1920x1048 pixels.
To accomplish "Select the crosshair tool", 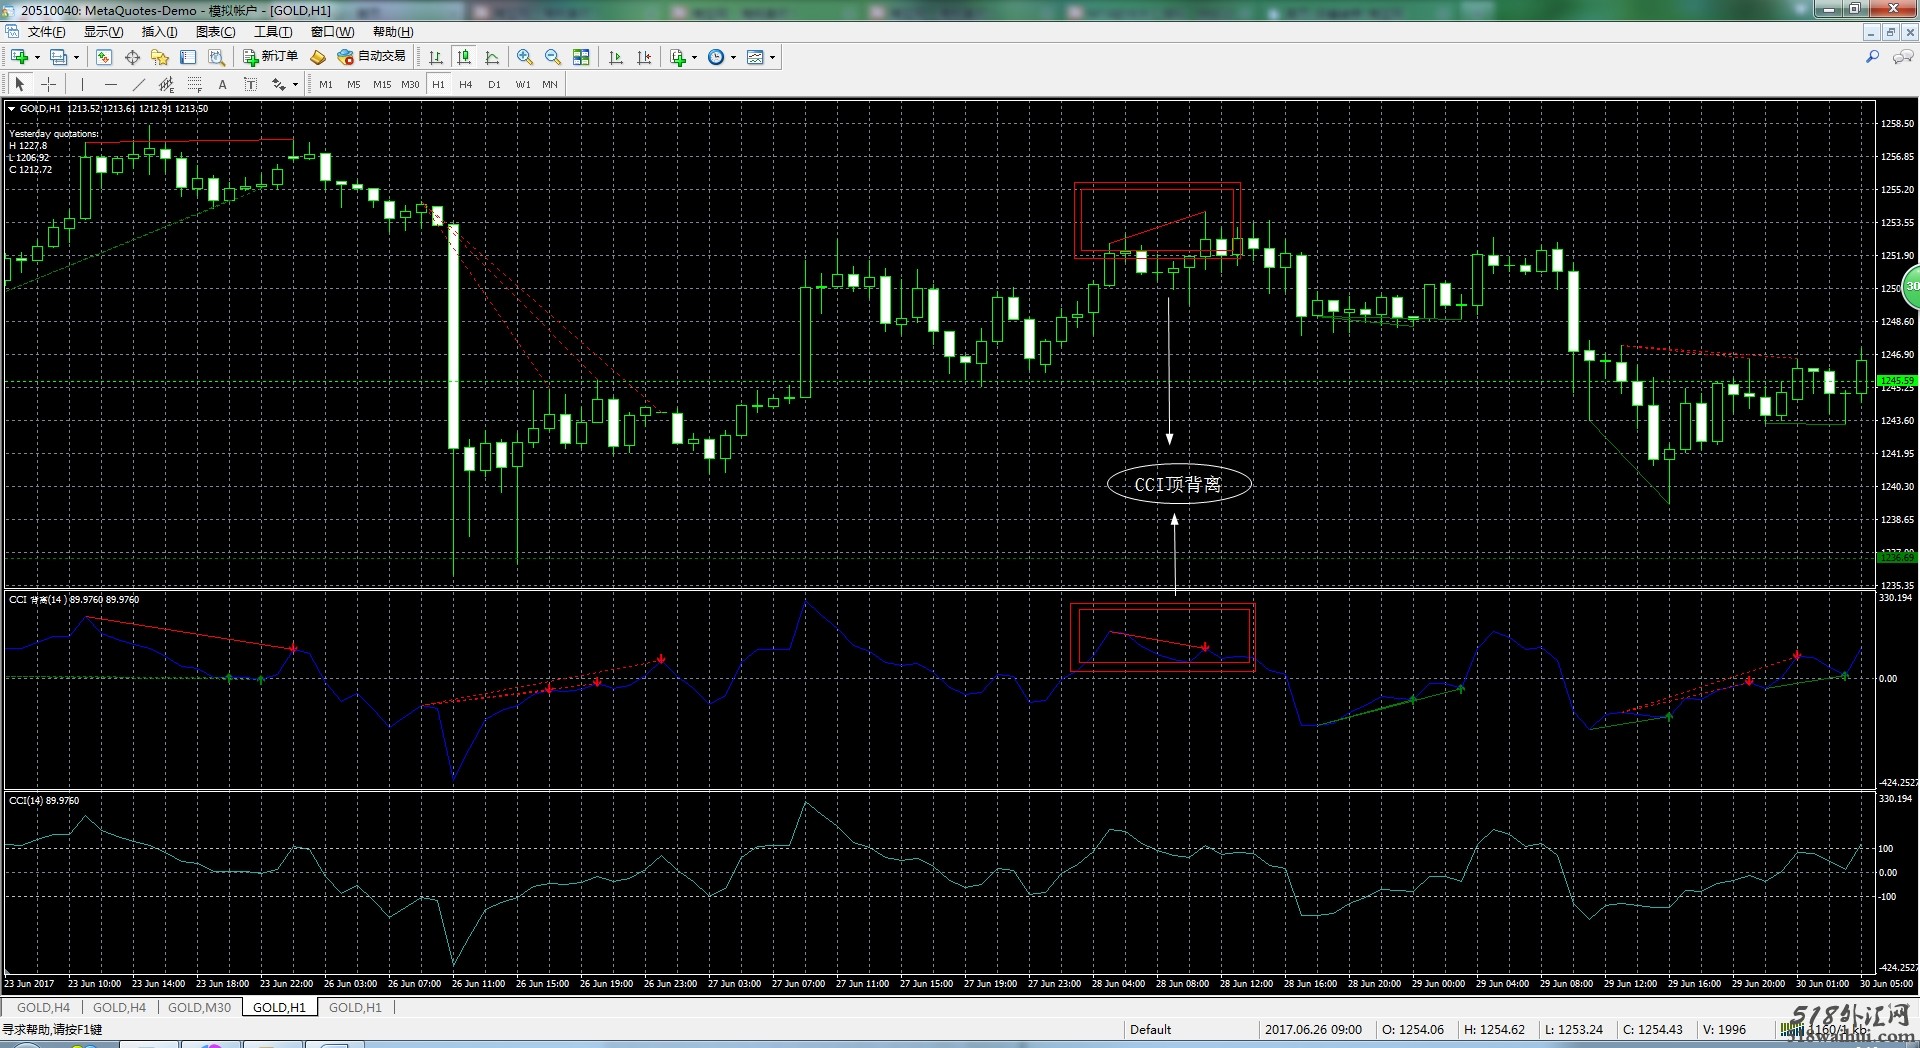I will click(x=48, y=85).
